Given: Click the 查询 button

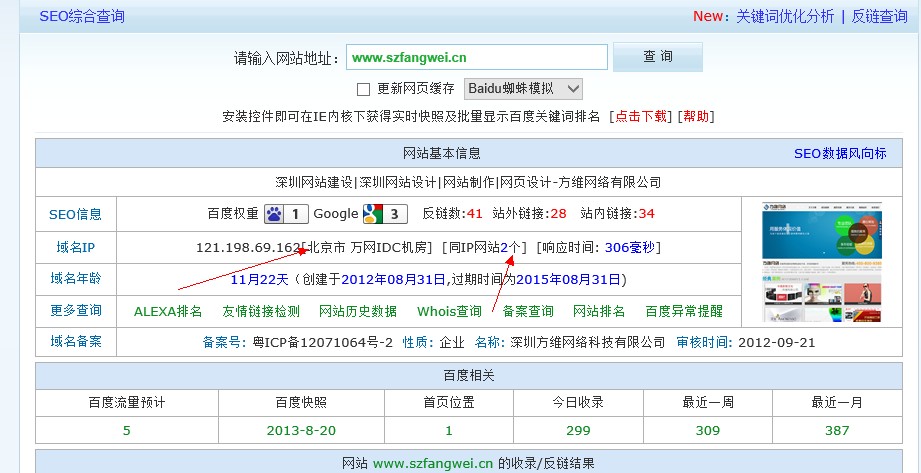Looking at the screenshot, I should click(x=657, y=57).
